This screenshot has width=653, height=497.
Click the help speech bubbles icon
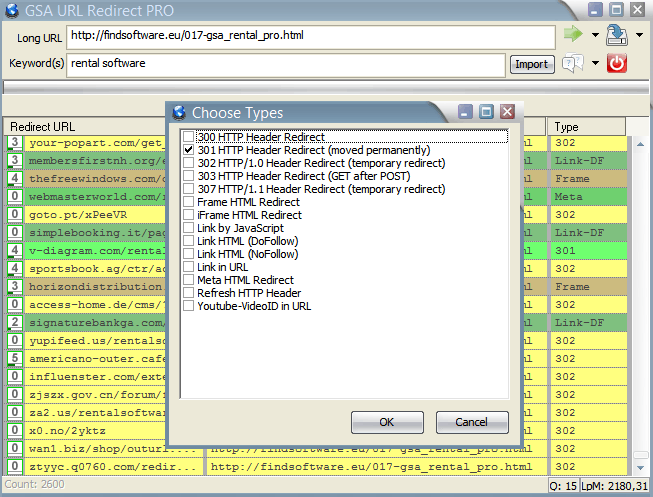click(573, 63)
